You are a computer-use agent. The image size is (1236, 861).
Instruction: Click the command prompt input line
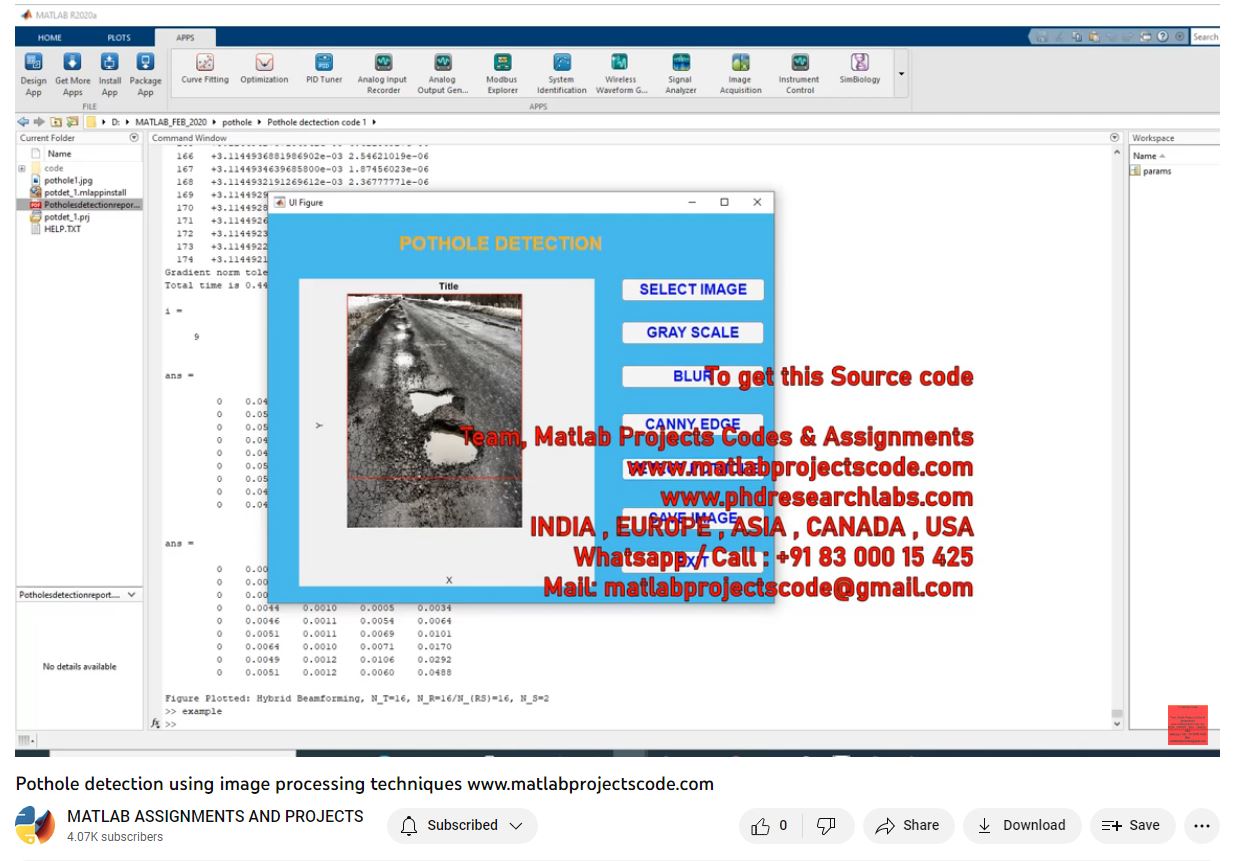(x=640, y=724)
